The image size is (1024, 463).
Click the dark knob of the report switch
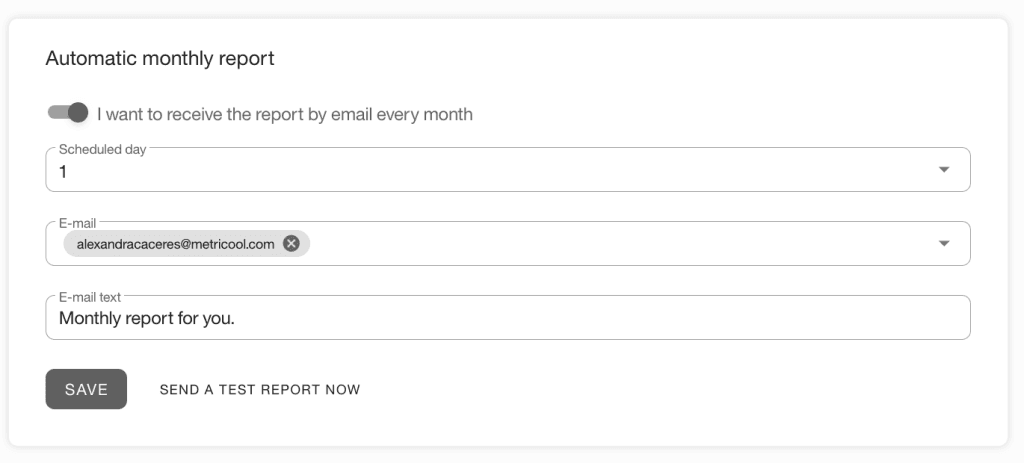coord(78,113)
